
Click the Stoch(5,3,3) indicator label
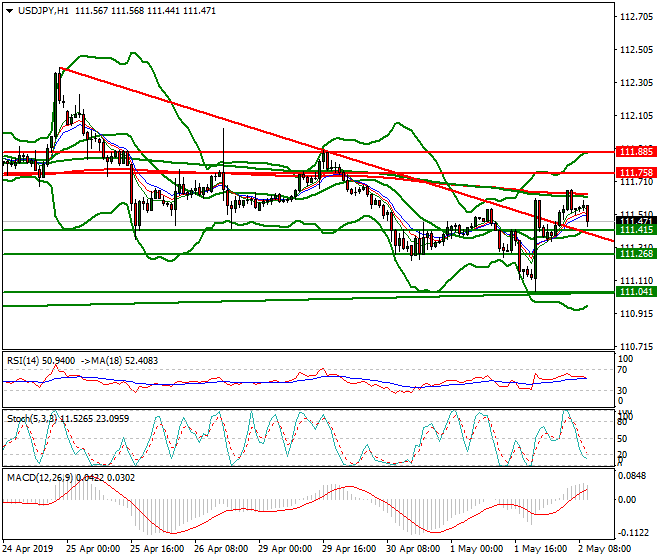[32, 419]
